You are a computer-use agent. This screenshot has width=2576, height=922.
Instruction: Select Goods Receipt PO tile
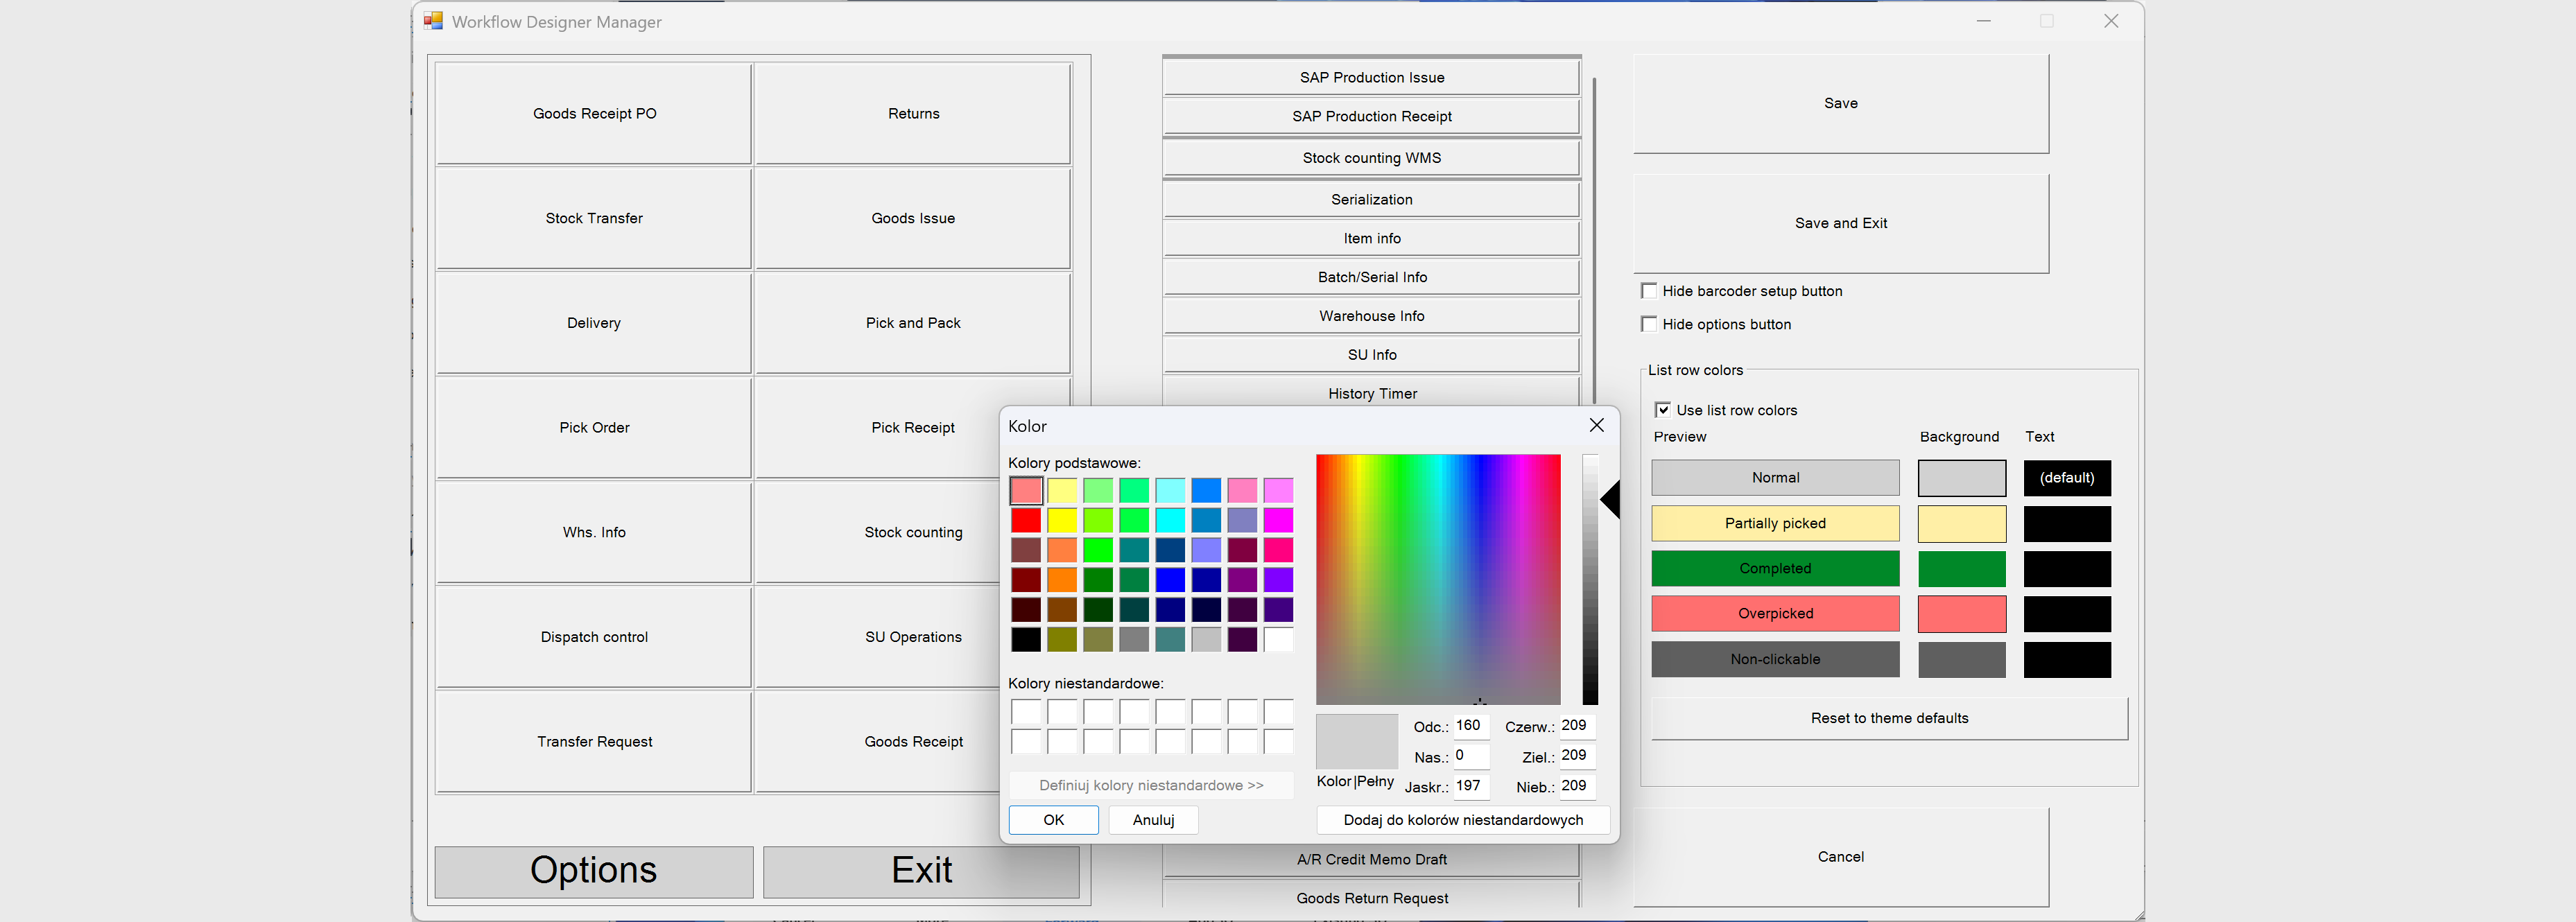pyautogui.click(x=594, y=114)
